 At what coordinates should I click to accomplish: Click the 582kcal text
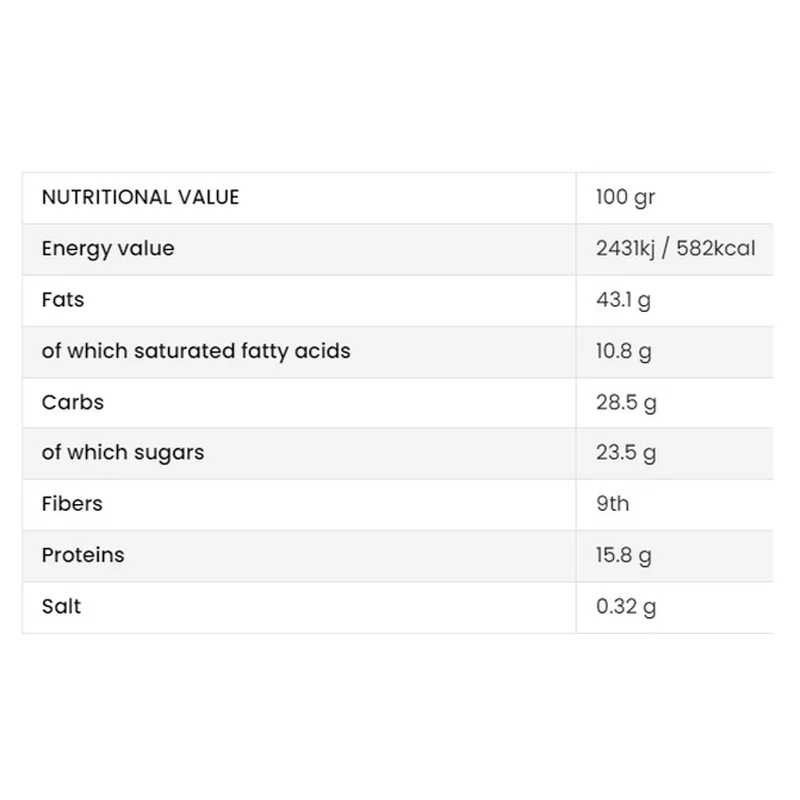[x=716, y=248]
